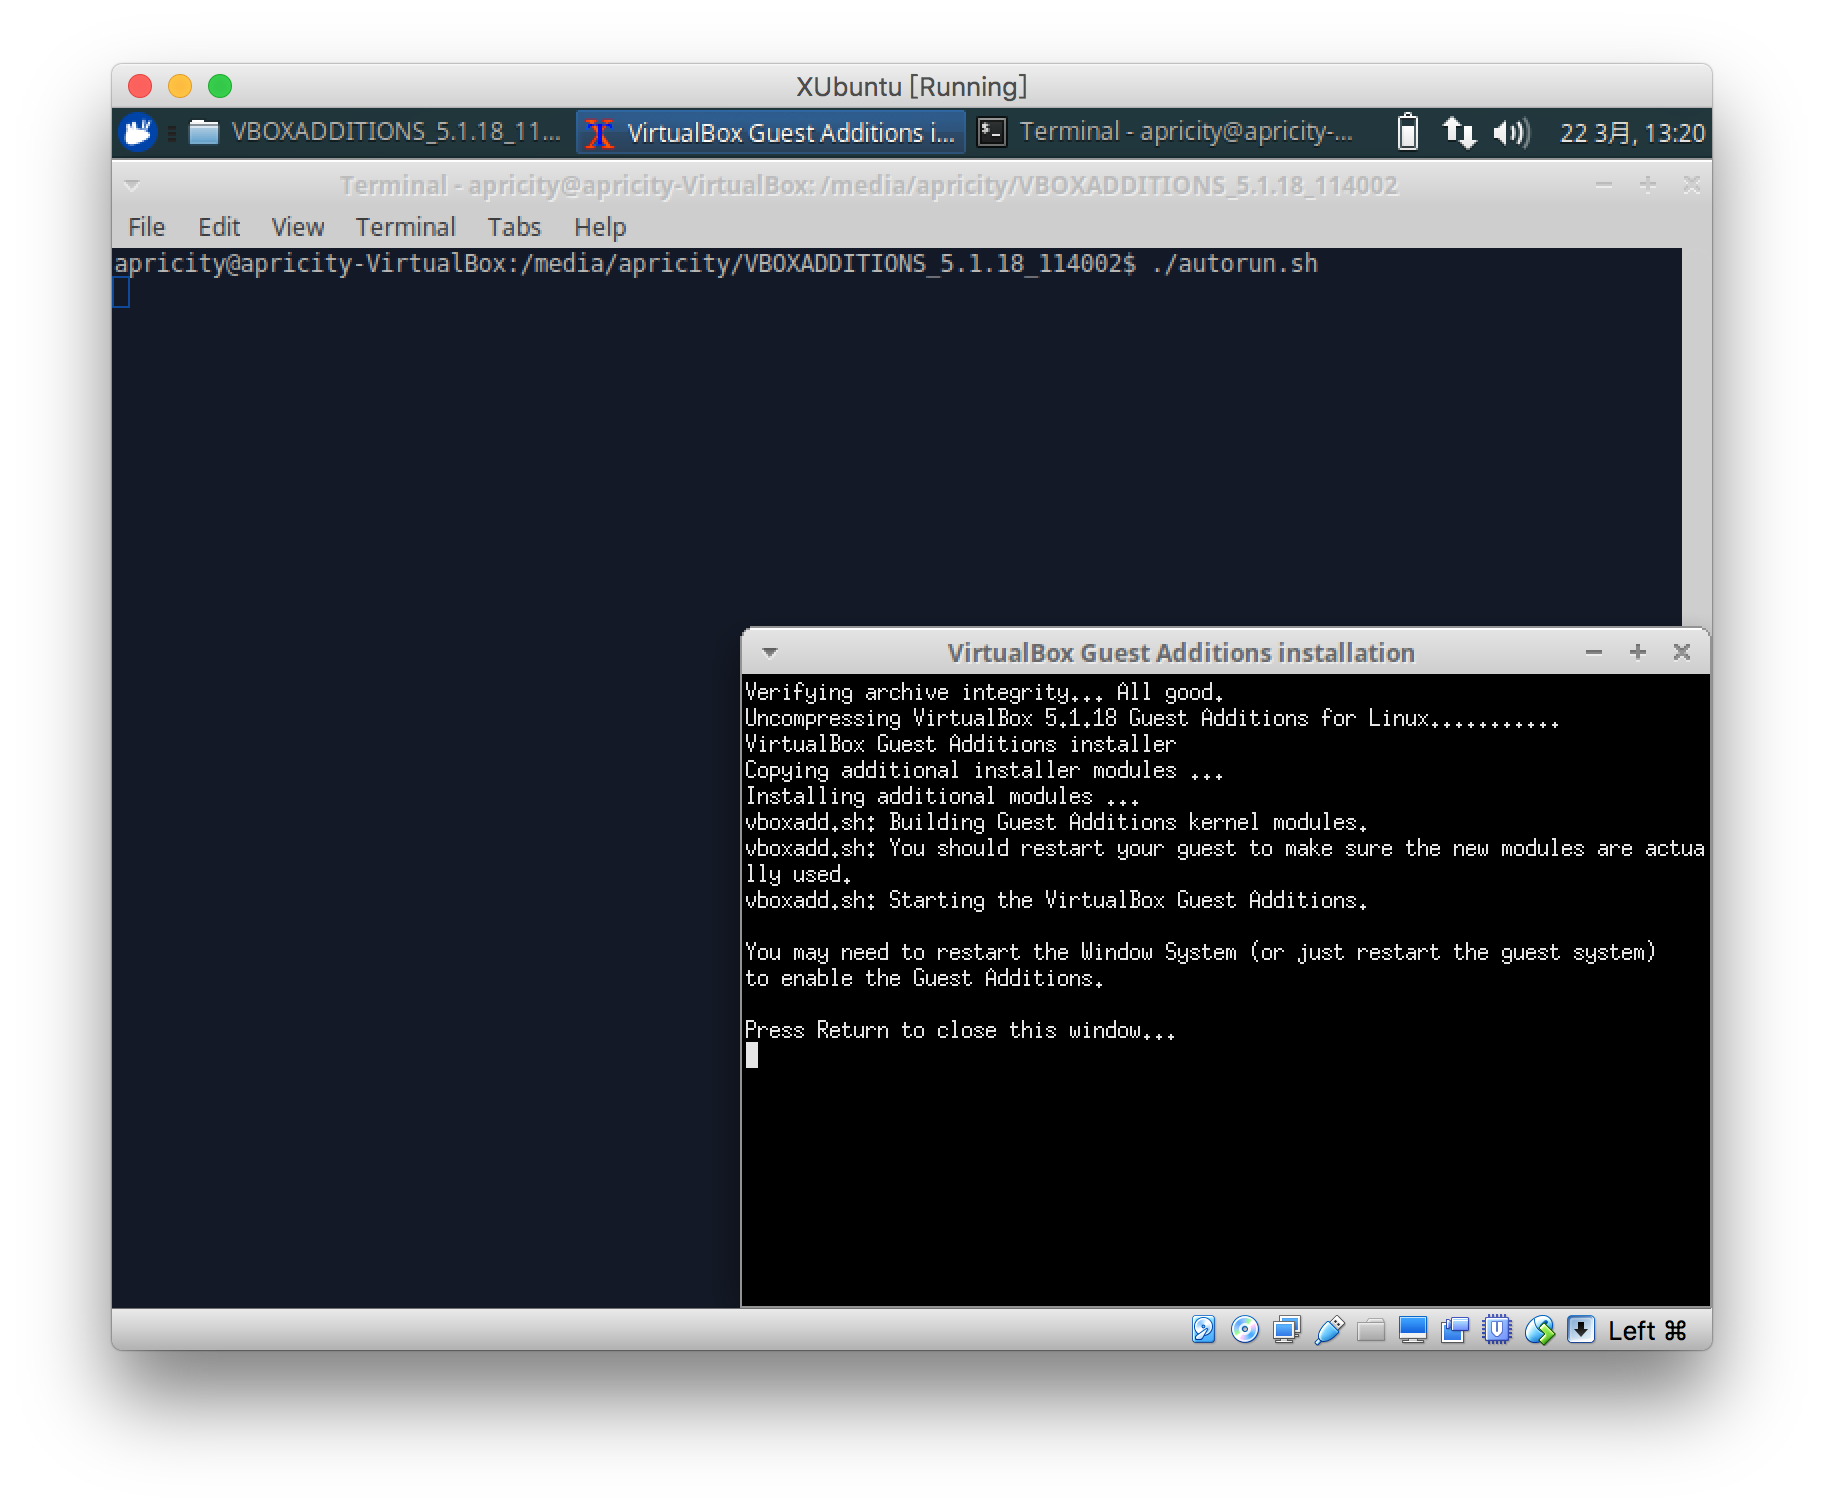
Task: Switch to Terminal taskbar button
Action: pyautogui.click(x=1166, y=132)
